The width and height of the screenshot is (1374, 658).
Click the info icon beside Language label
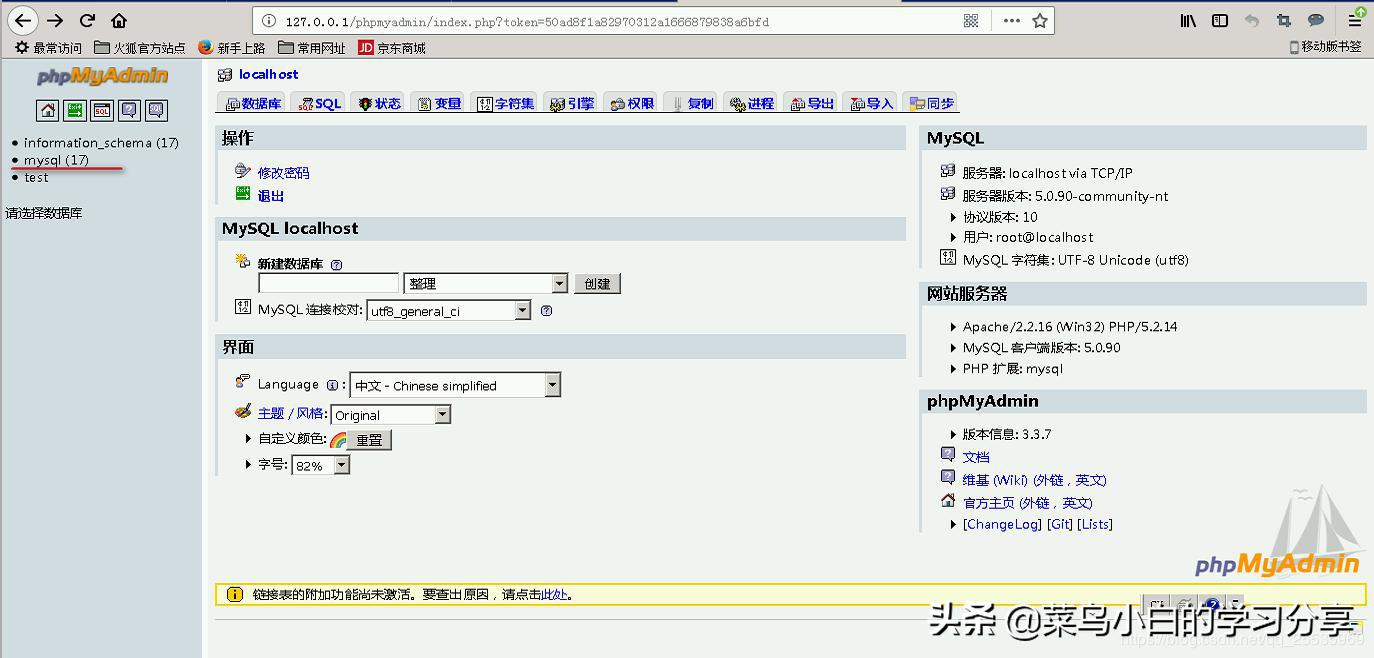pyautogui.click(x=332, y=385)
